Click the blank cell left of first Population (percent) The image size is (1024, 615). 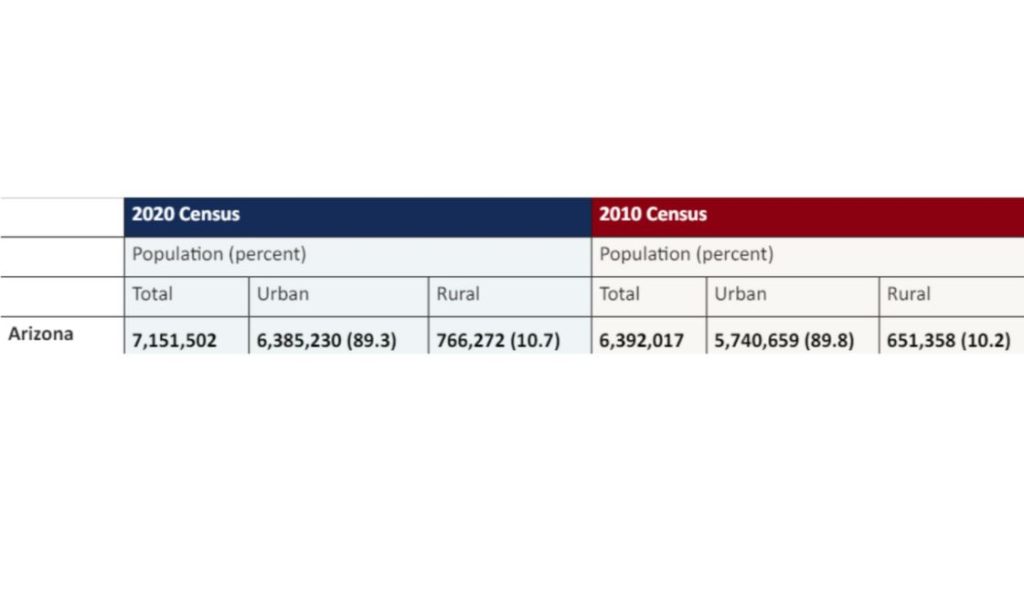pos(62,256)
